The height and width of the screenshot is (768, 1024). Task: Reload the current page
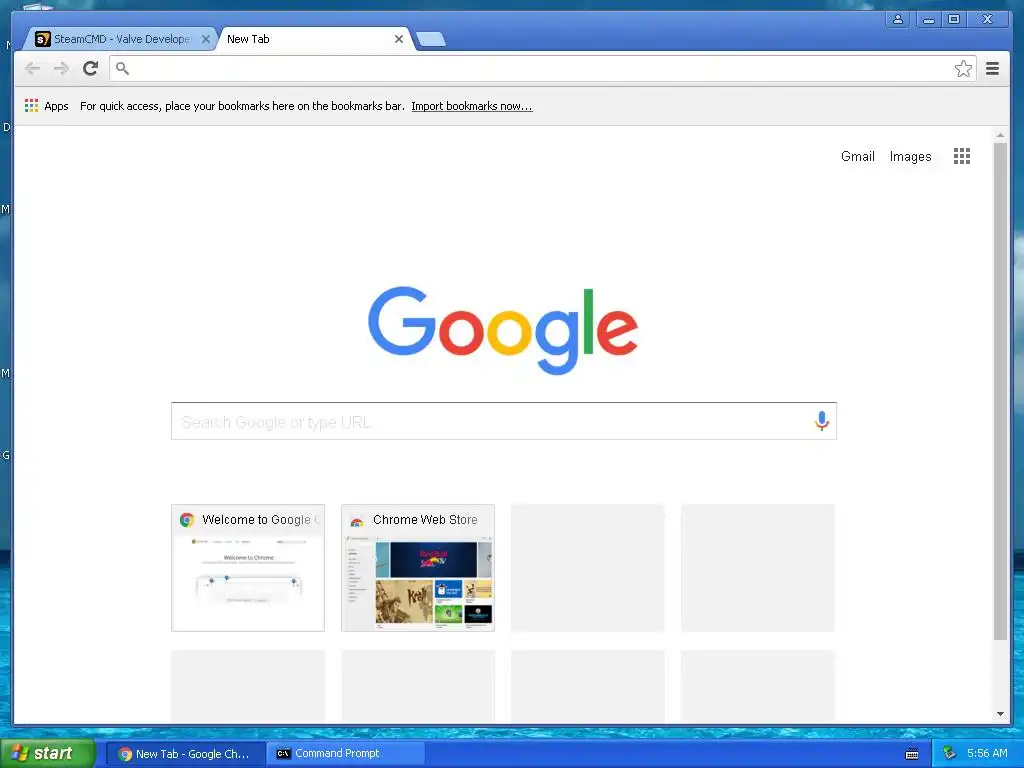click(90, 68)
